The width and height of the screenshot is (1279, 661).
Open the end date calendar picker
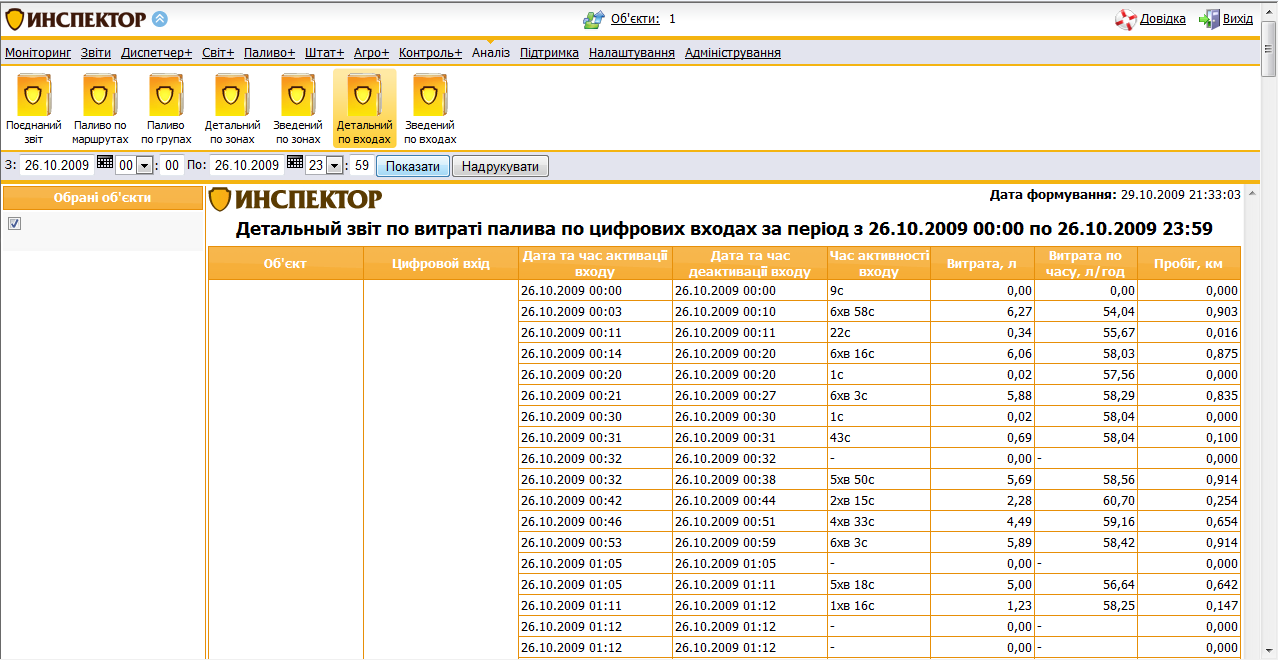click(x=294, y=163)
